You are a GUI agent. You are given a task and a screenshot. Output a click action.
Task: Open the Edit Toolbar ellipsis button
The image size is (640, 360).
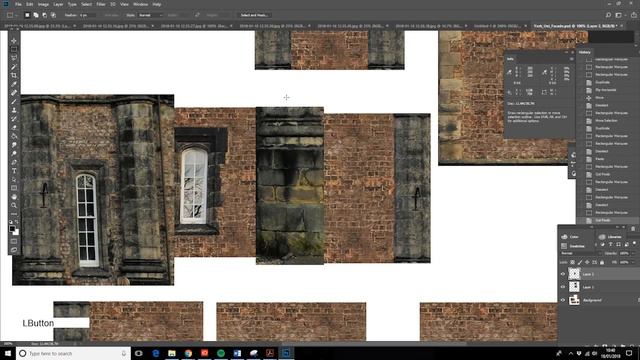(x=14, y=213)
